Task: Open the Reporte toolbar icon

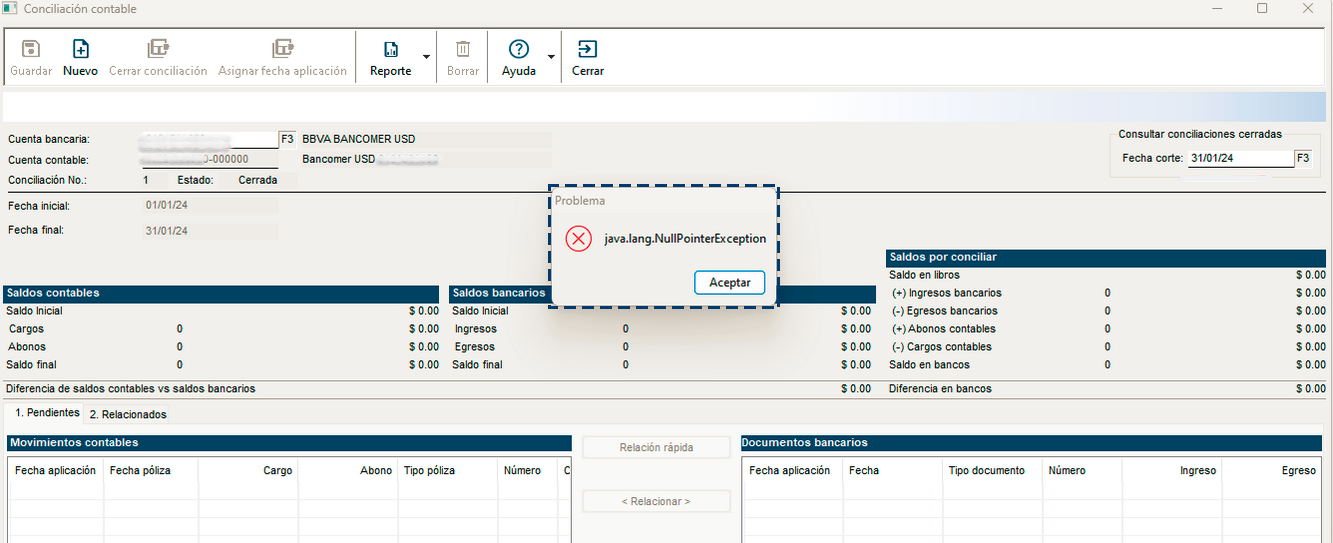Action: pyautogui.click(x=390, y=49)
